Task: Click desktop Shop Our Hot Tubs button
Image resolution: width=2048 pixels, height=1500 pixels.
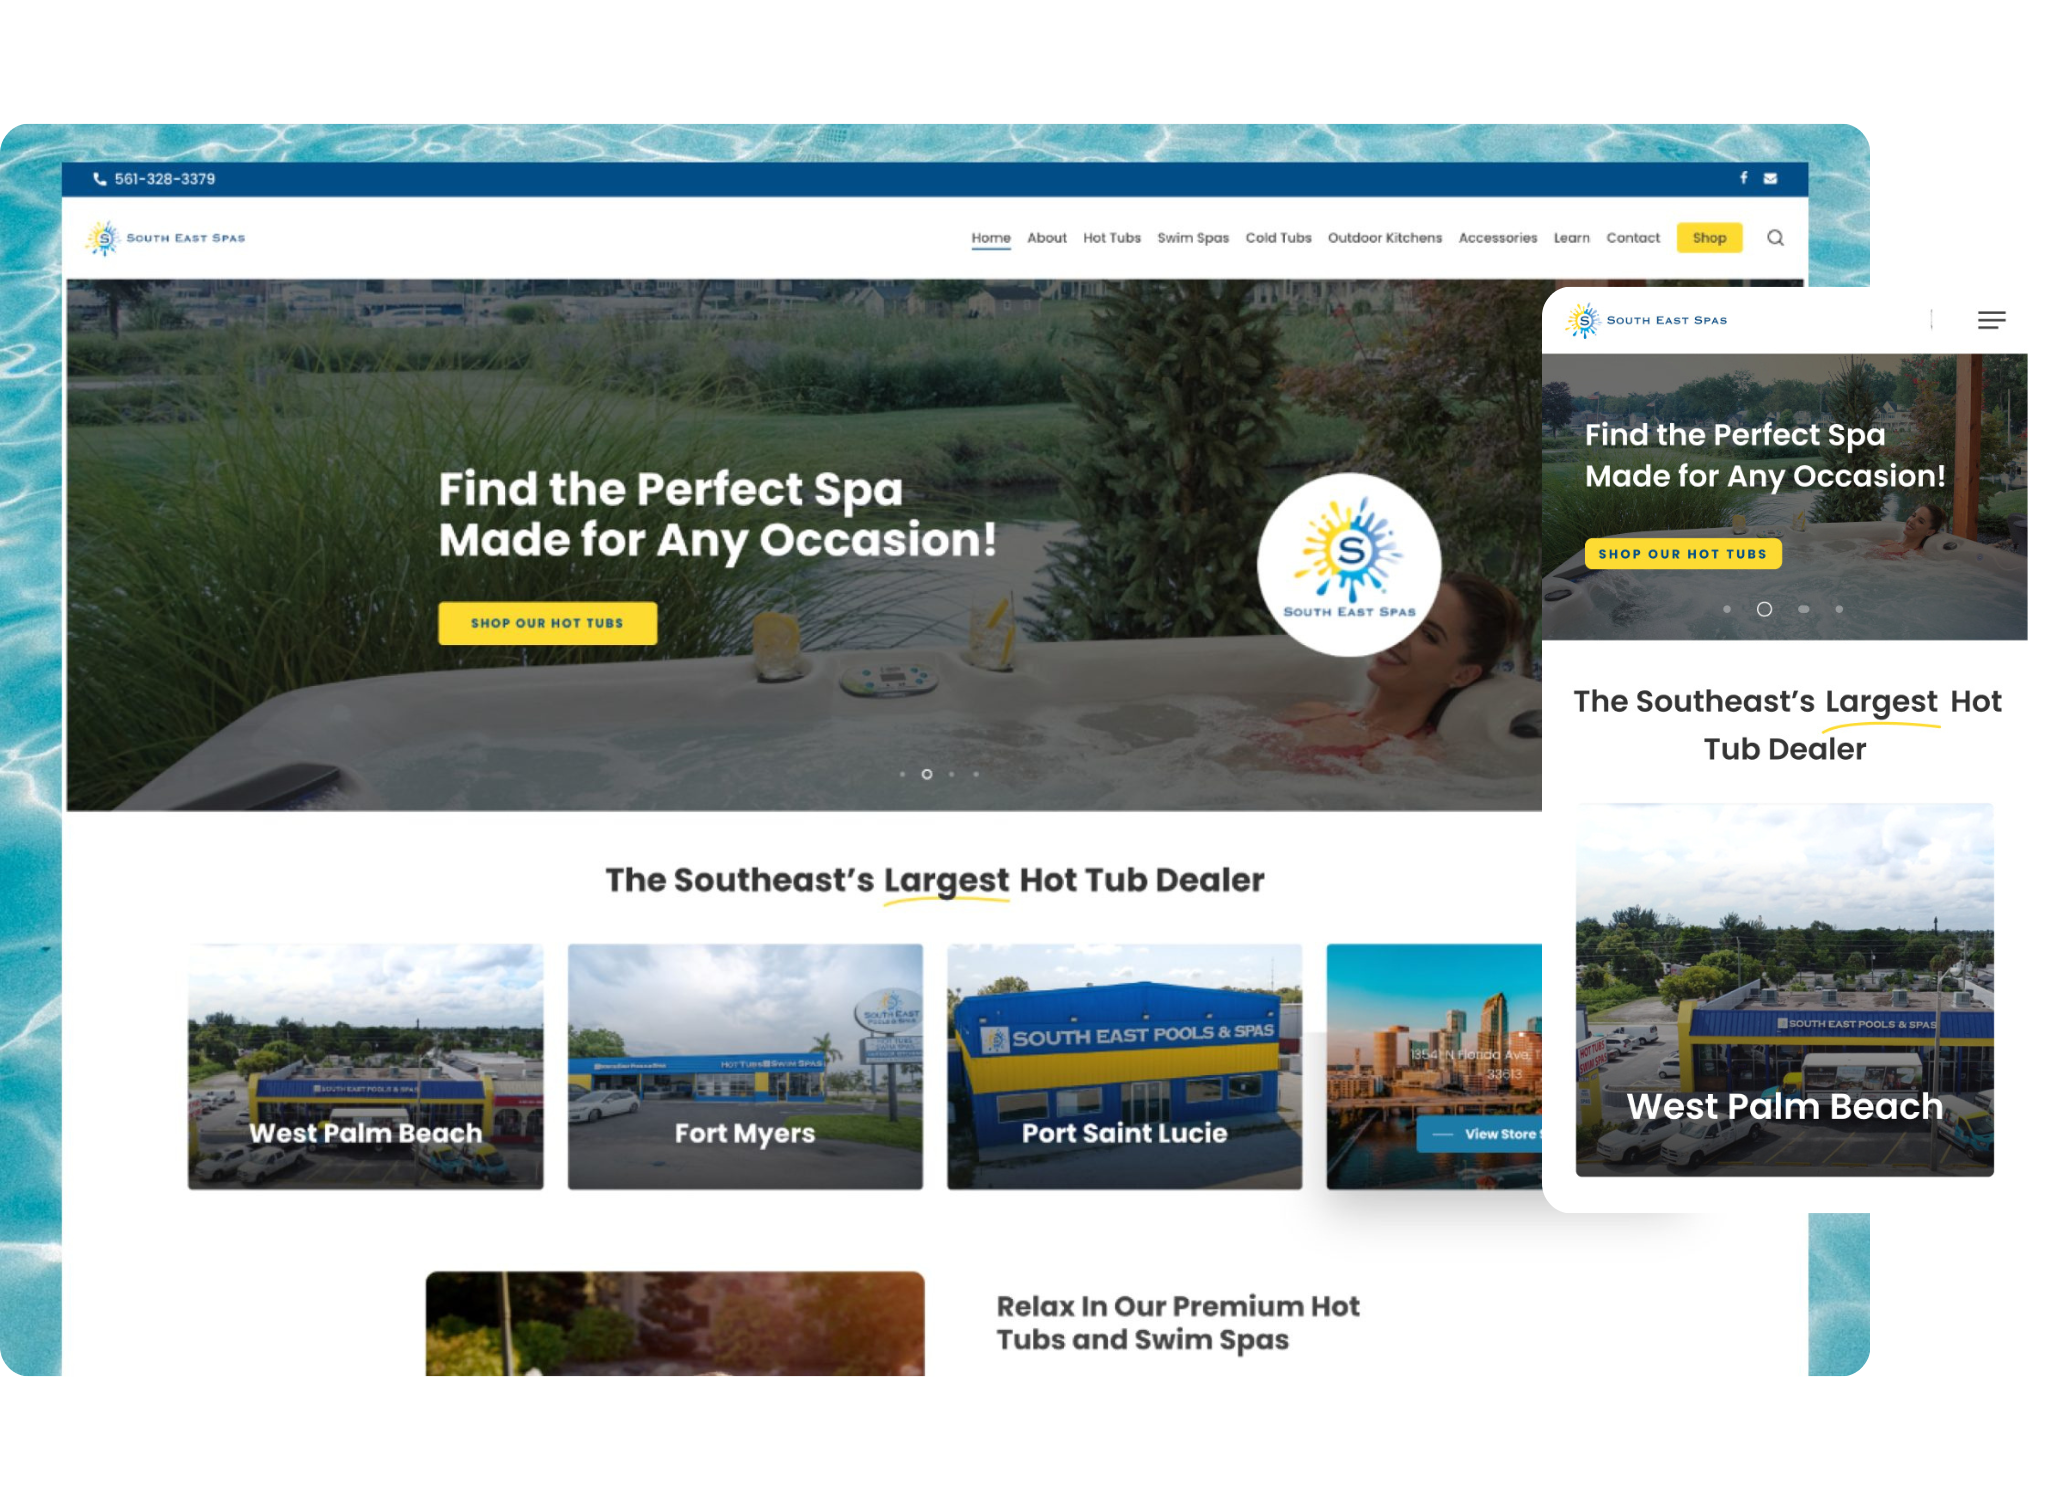Action: (547, 623)
